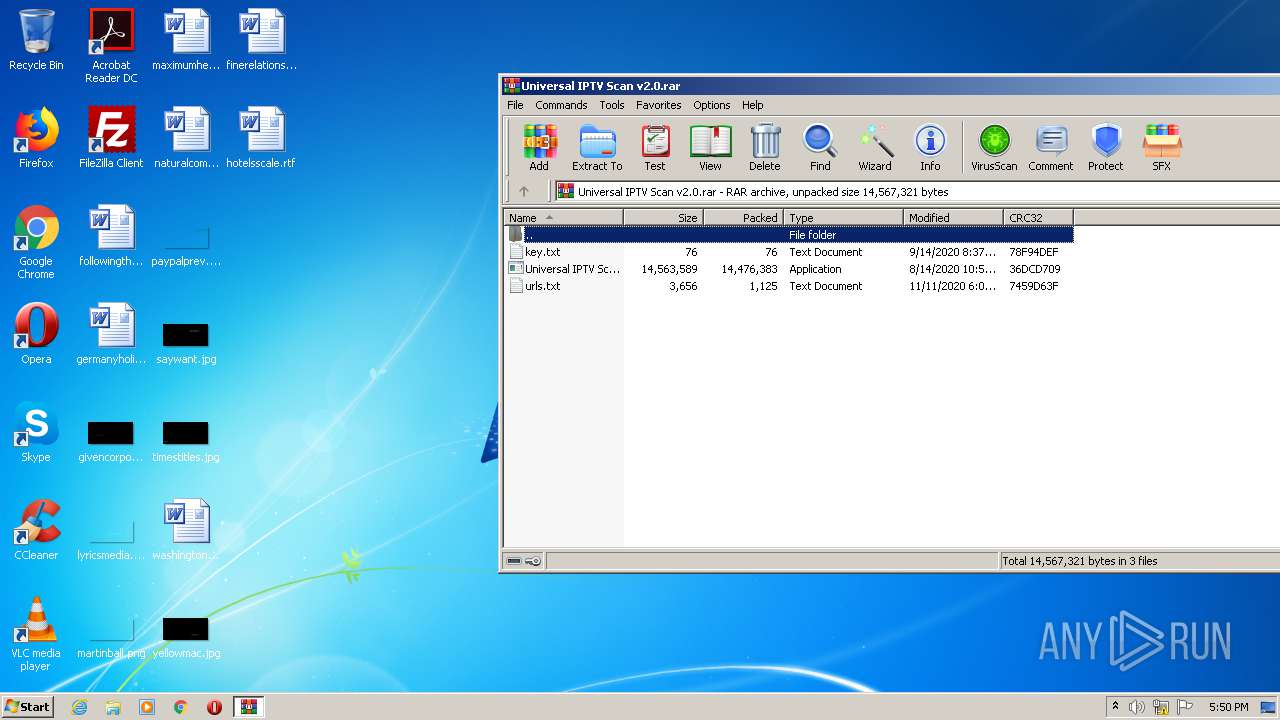Sort by the Modified column header

coord(954,217)
